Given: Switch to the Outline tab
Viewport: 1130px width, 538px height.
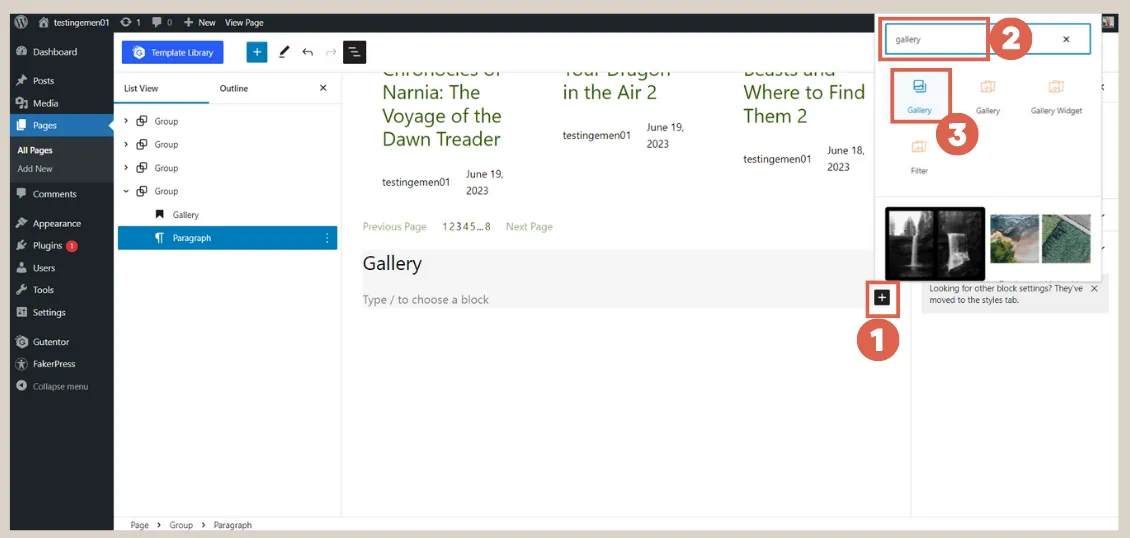Looking at the screenshot, I should point(233,89).
